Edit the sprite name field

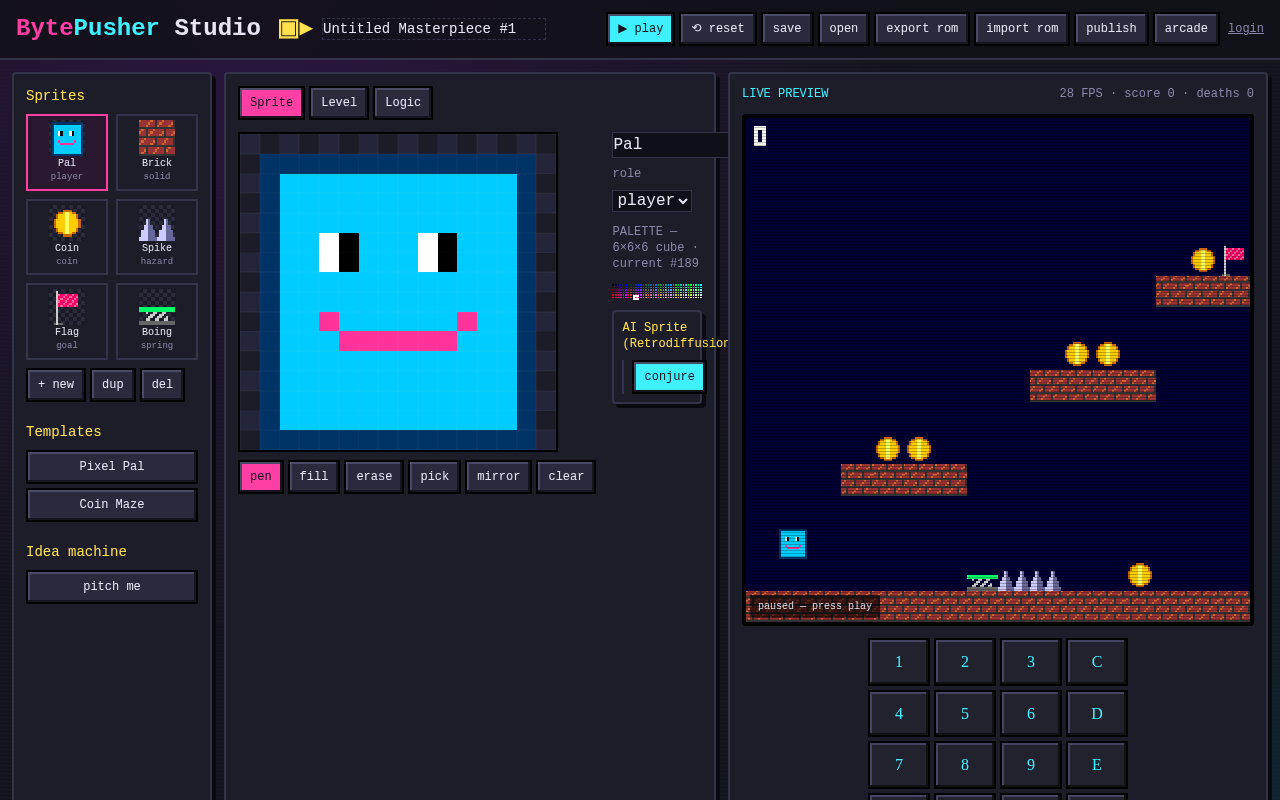click(x=670, y=145)
